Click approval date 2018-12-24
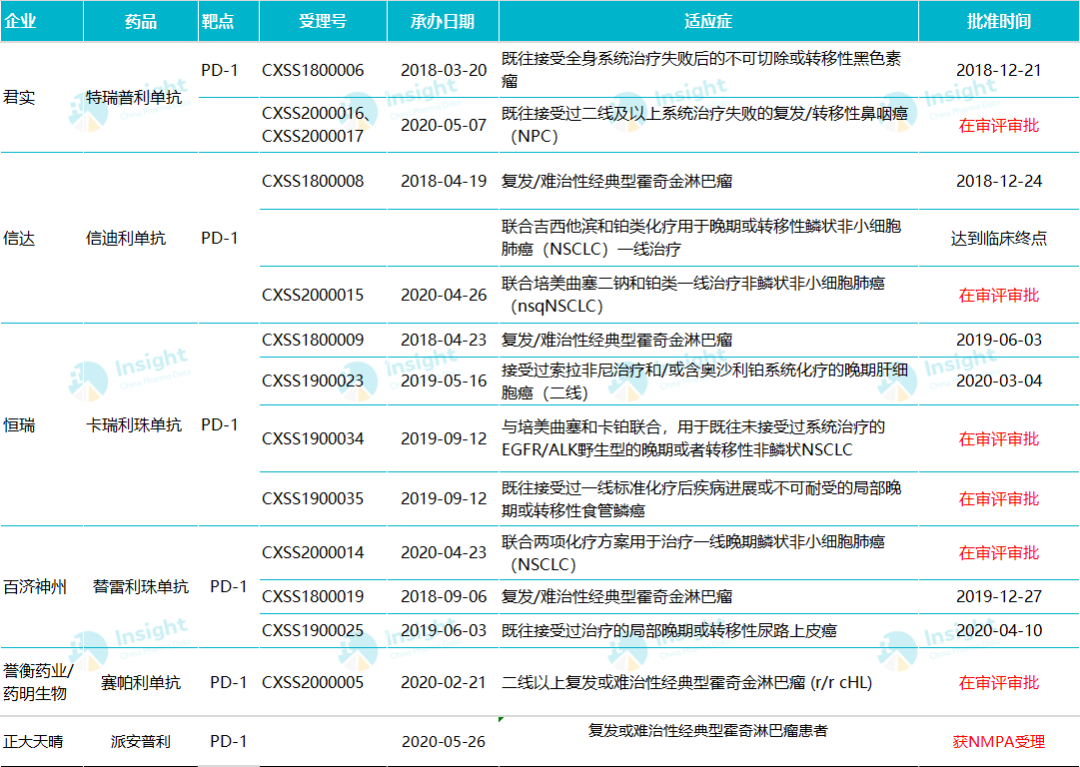 click(x=999, y=181)
